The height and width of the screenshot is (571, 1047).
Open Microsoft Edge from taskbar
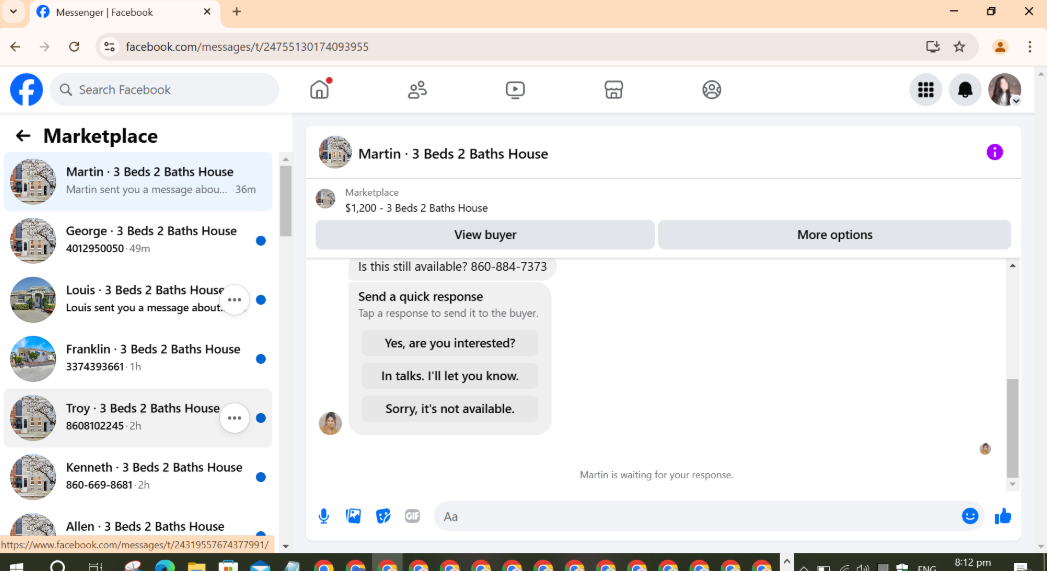coord(165,566)
